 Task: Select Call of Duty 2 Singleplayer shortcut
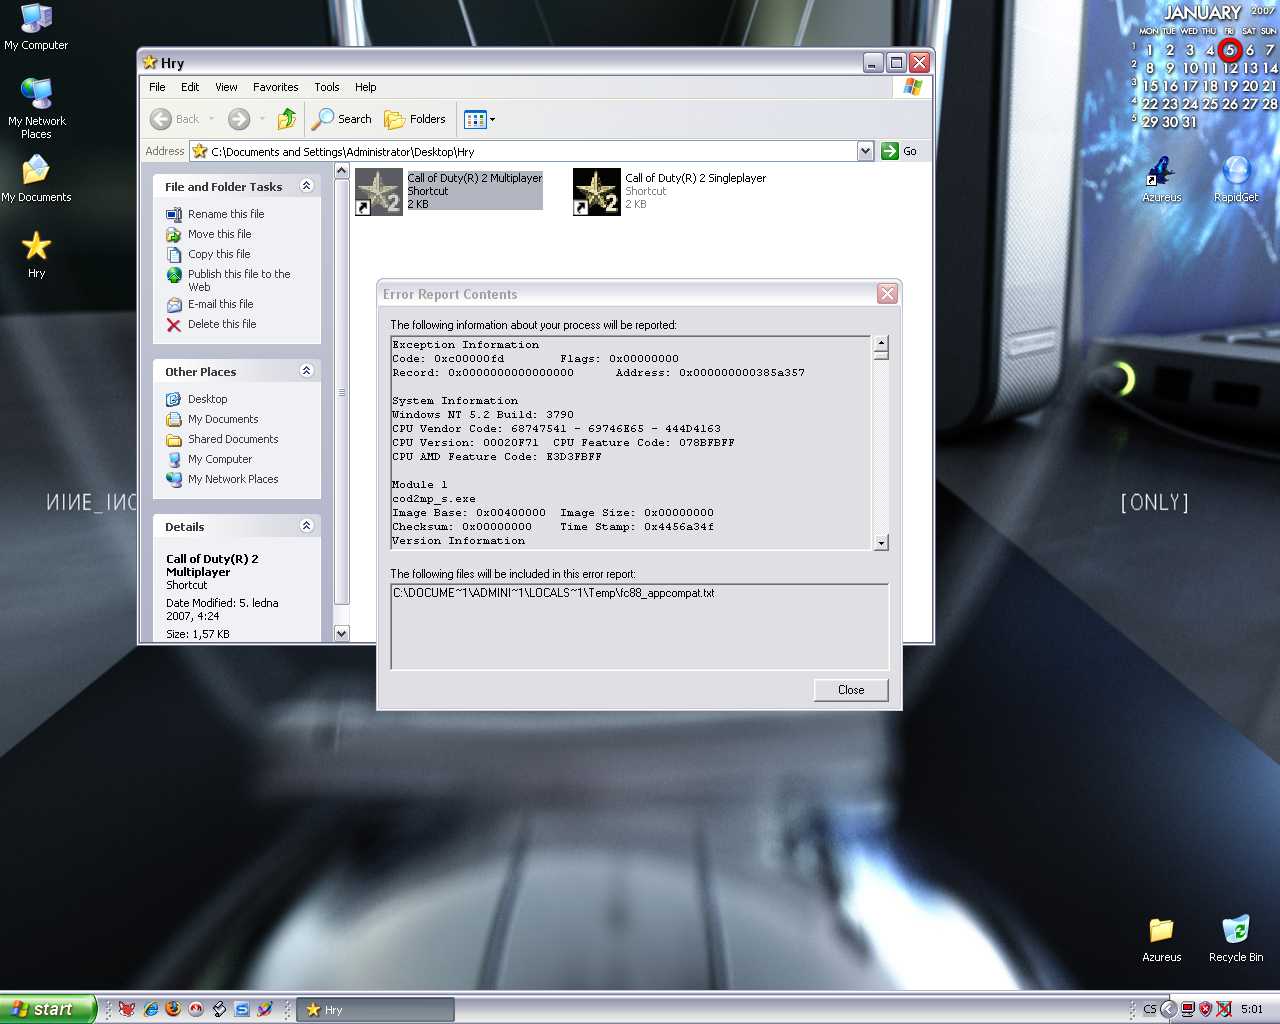point(597,191)
